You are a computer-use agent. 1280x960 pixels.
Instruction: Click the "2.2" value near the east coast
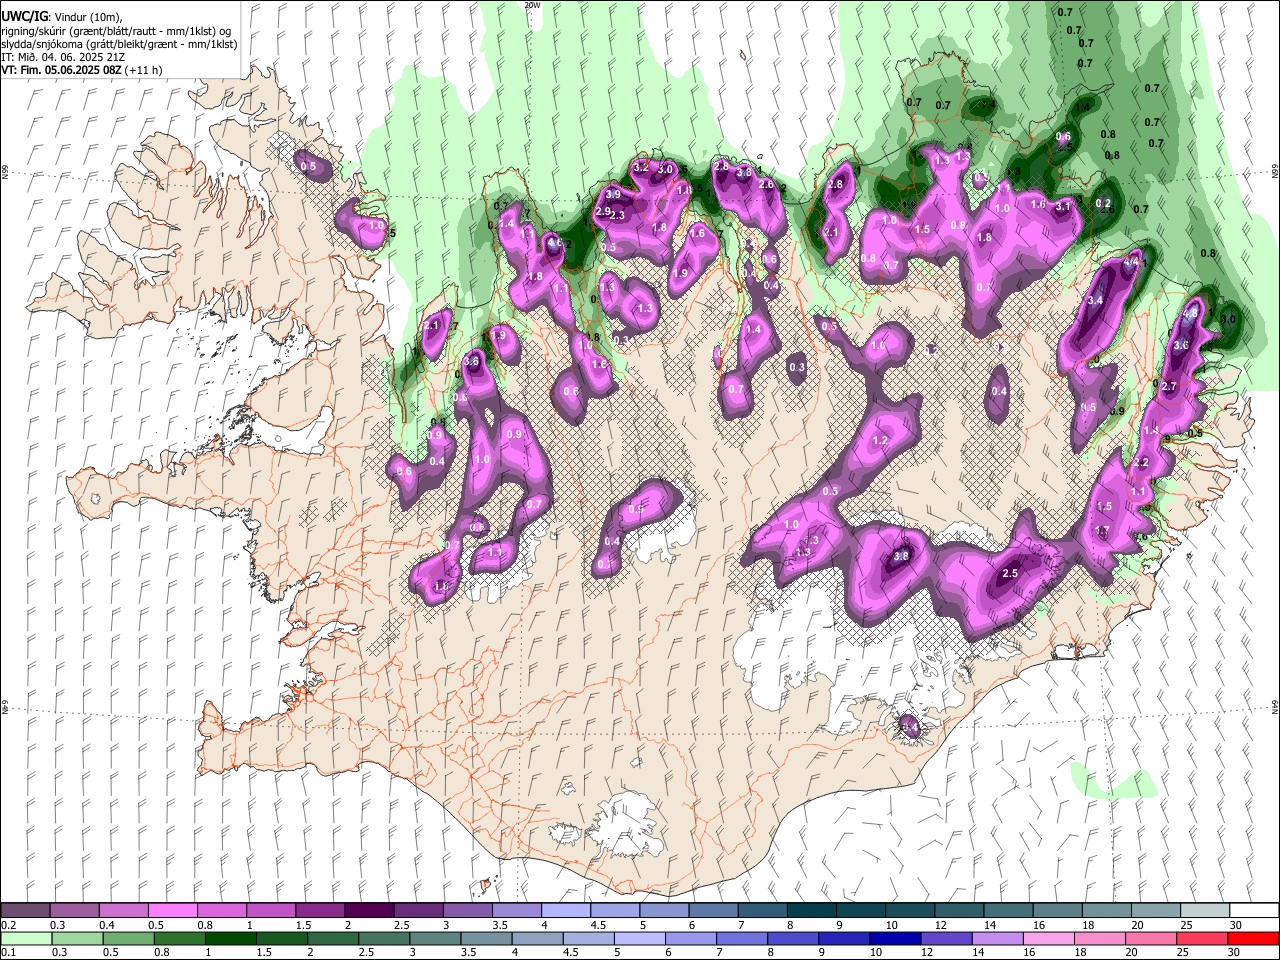(x=1141, y=463)
